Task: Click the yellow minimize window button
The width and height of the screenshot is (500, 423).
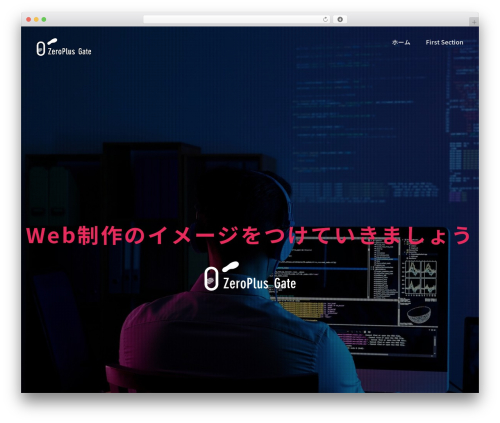Action: [x=36, y=19]
